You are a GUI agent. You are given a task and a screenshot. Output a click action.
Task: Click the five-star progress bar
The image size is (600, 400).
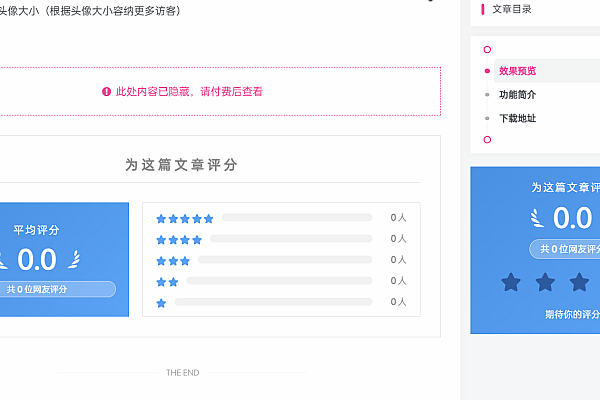point(297,217)
